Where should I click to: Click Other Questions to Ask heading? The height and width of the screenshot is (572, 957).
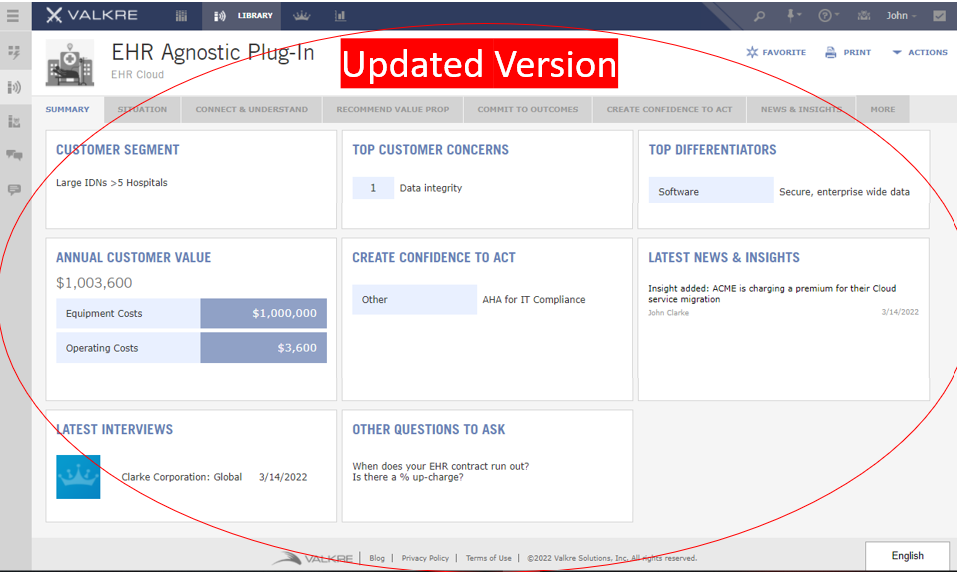(428, 430)
